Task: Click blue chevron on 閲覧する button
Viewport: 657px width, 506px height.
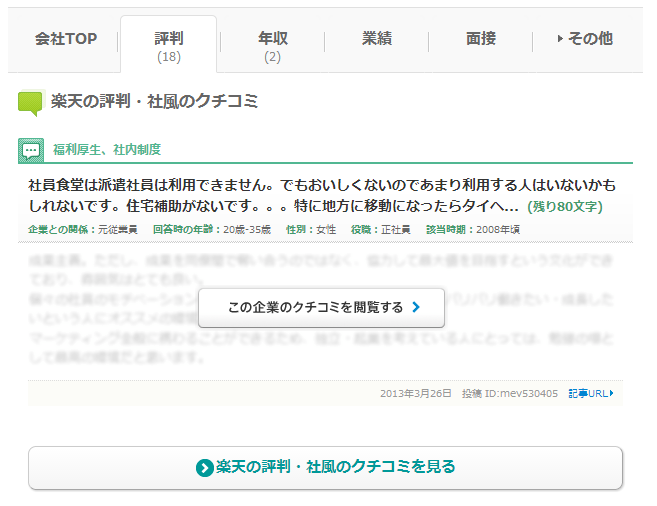Action: pos(416,307)
